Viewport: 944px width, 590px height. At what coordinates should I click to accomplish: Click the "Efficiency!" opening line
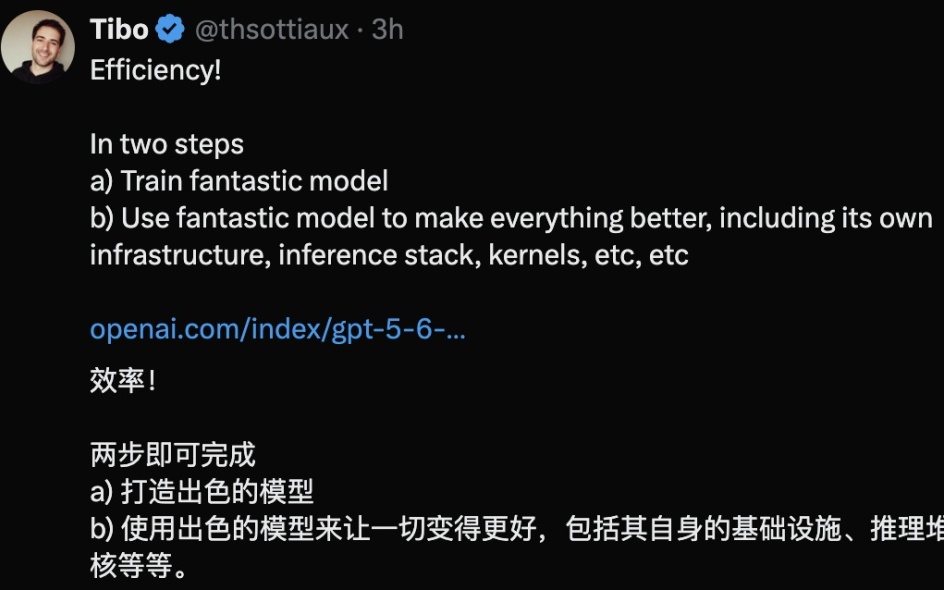pyautogui.click(x=155, y=70)
